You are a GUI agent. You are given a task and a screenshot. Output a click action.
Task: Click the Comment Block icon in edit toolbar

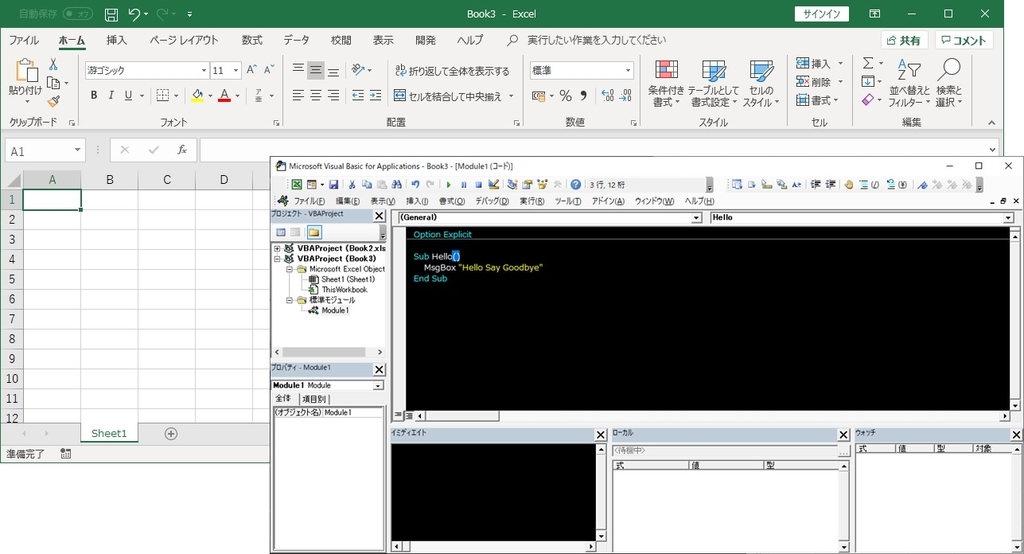(x=869, y=185)
